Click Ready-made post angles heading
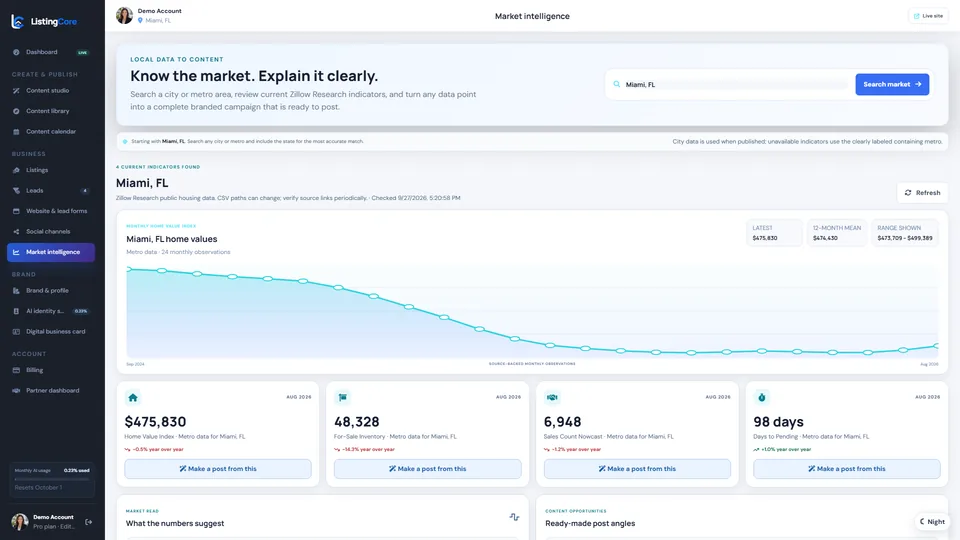The image size is (960, 540). tap(590, 523)
